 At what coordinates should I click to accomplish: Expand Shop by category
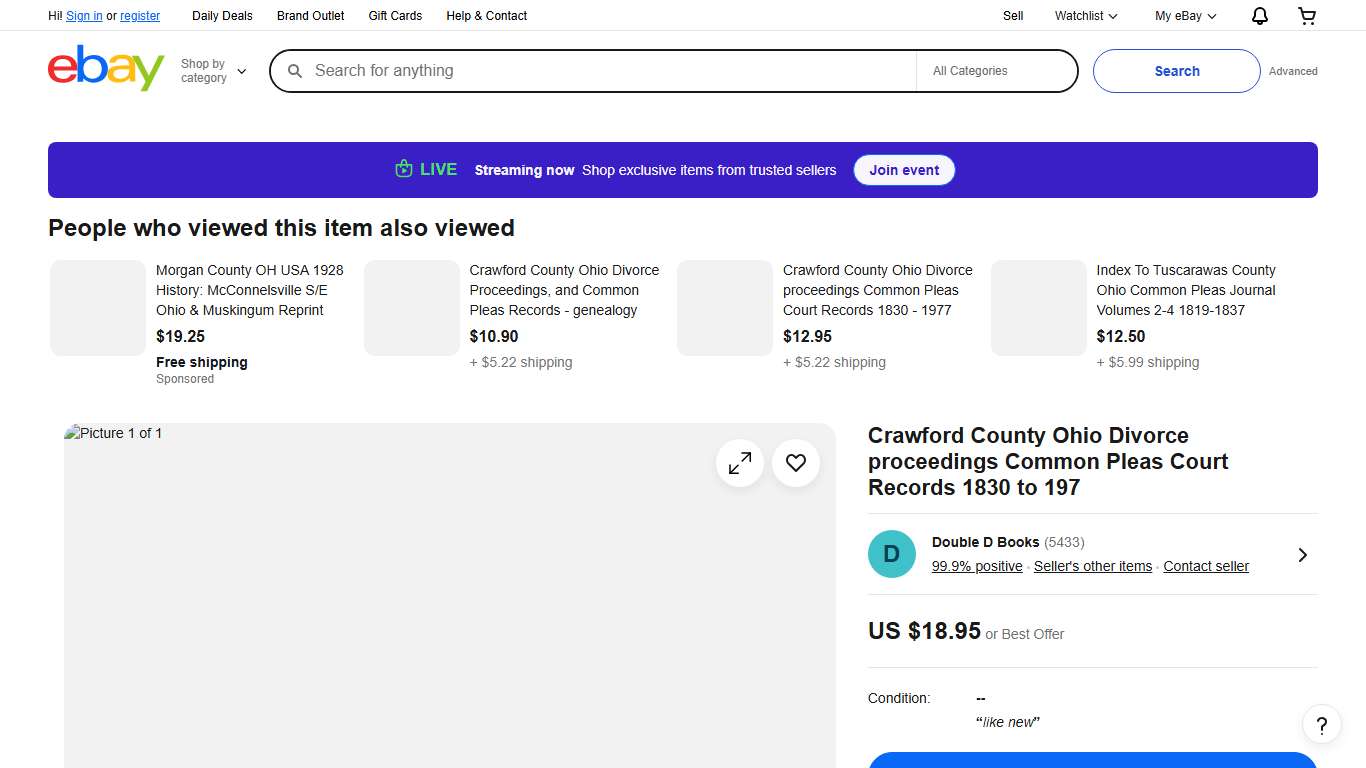pos(212,70)
